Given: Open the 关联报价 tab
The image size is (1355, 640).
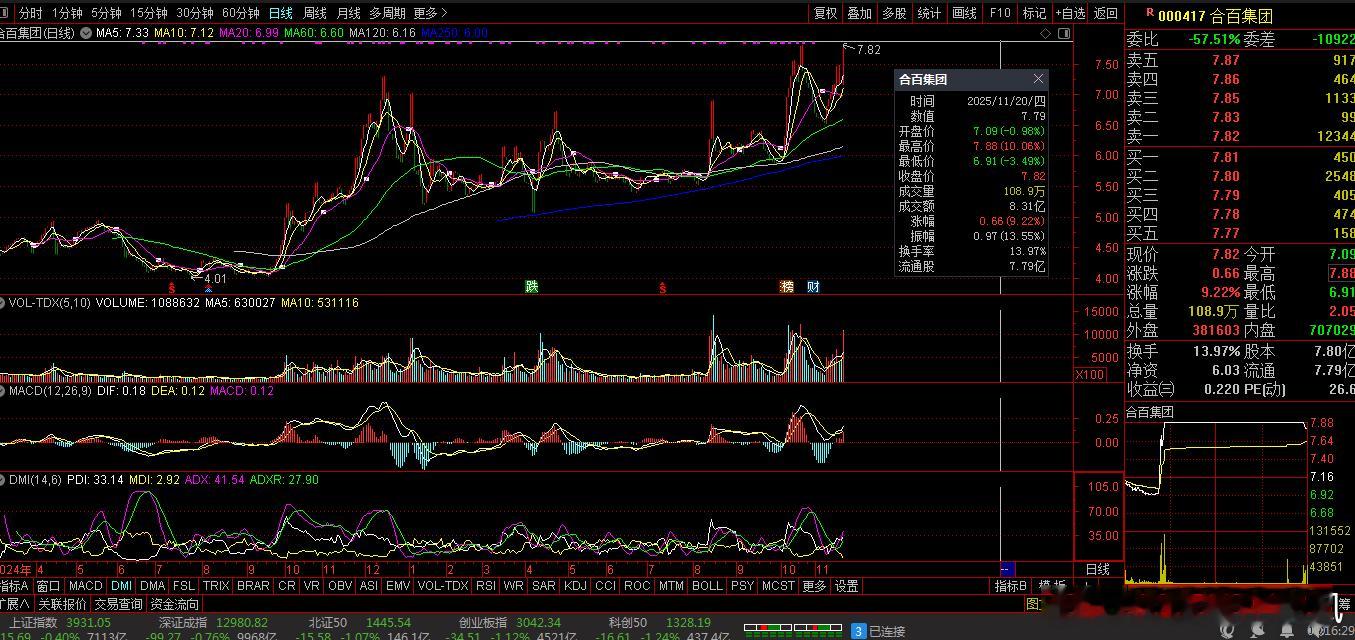Looking at the screenshot, I should click(62, 604).
